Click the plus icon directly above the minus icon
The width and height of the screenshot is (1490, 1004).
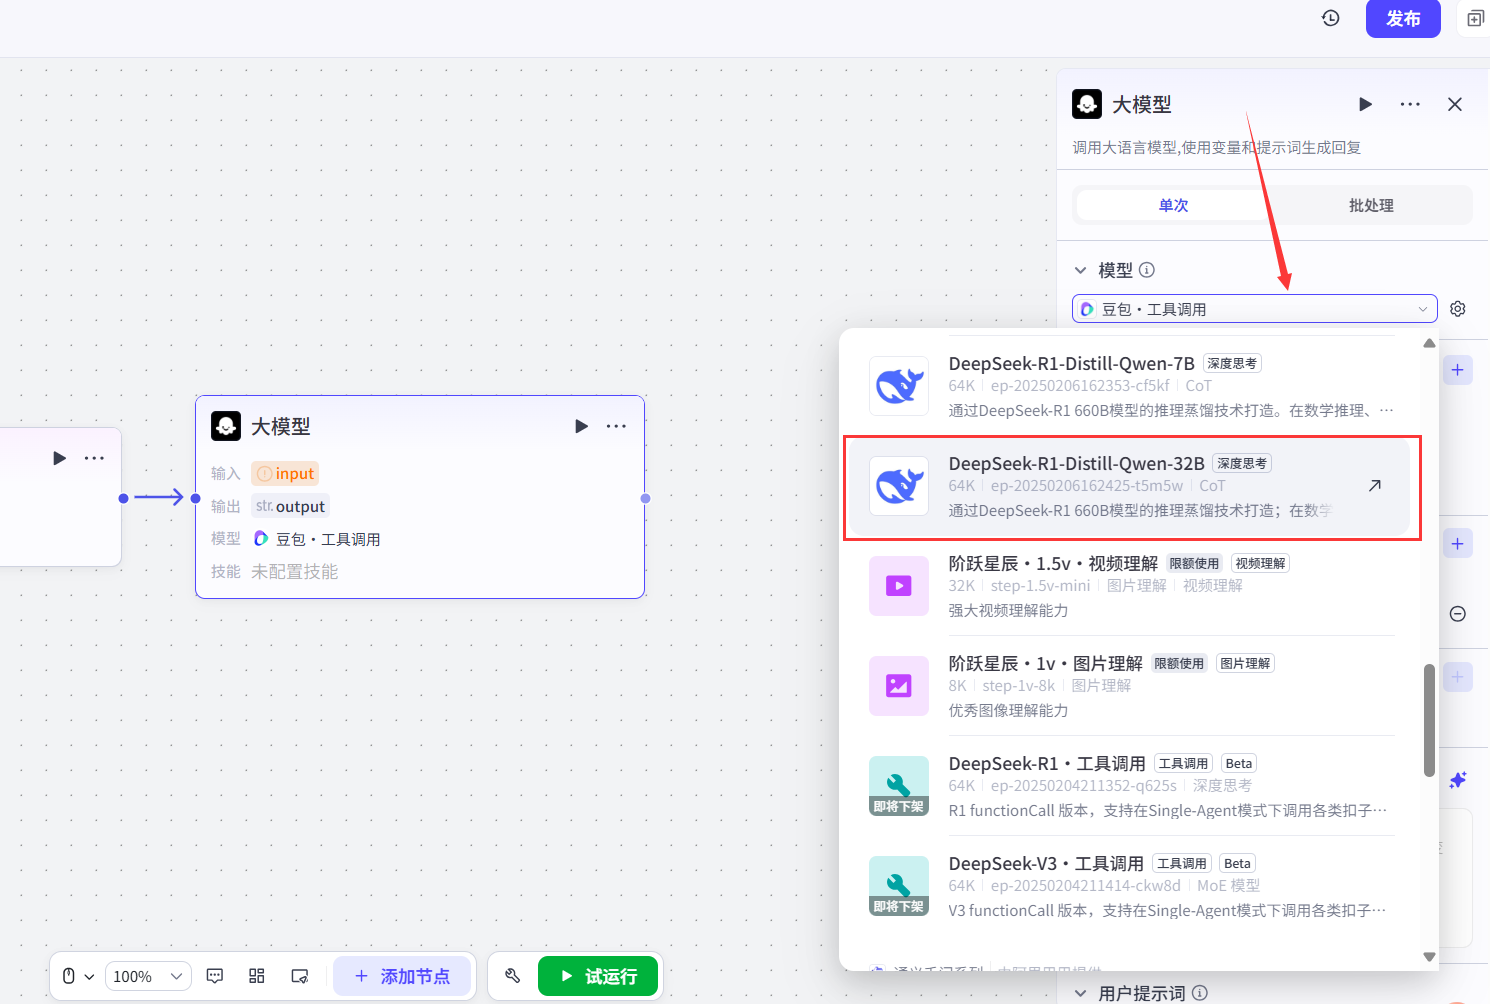[1458, 544]
